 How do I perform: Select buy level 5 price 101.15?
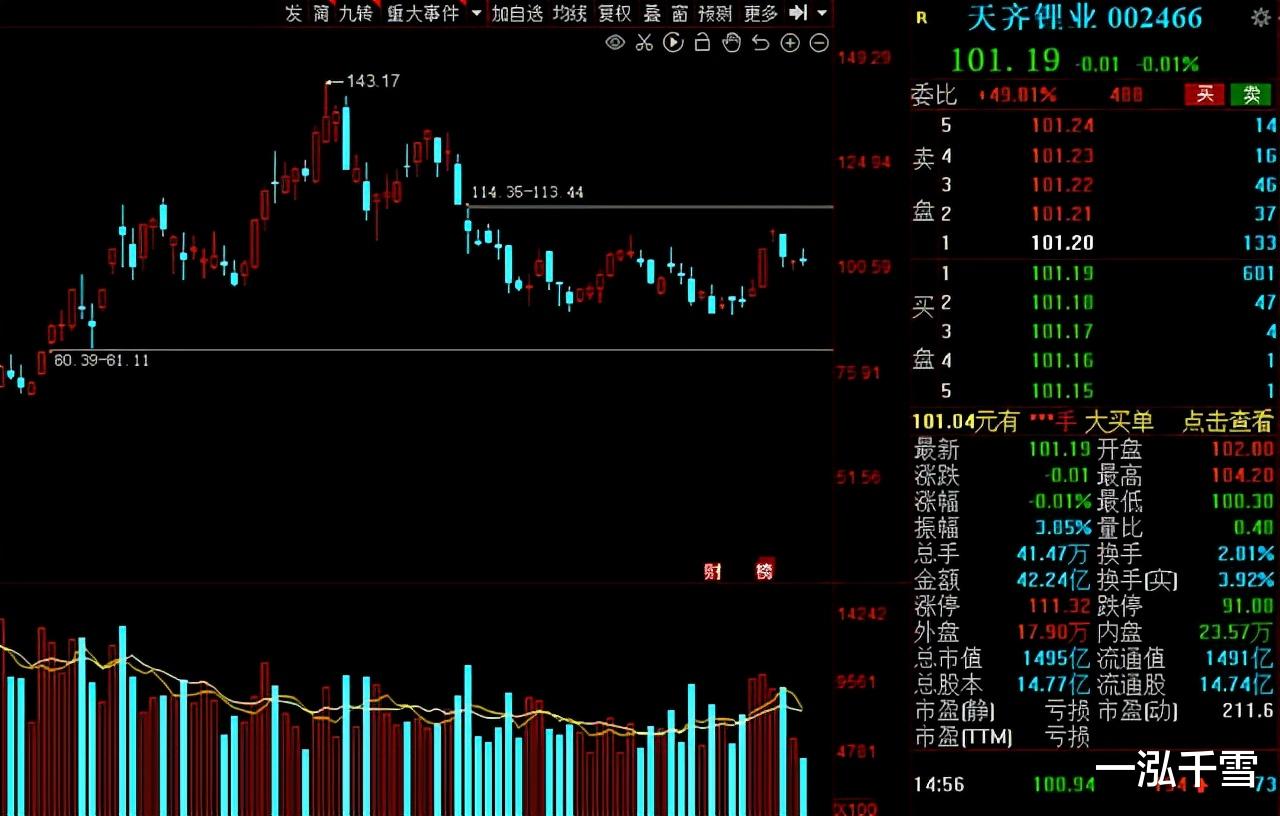[x=1062, y=391]
